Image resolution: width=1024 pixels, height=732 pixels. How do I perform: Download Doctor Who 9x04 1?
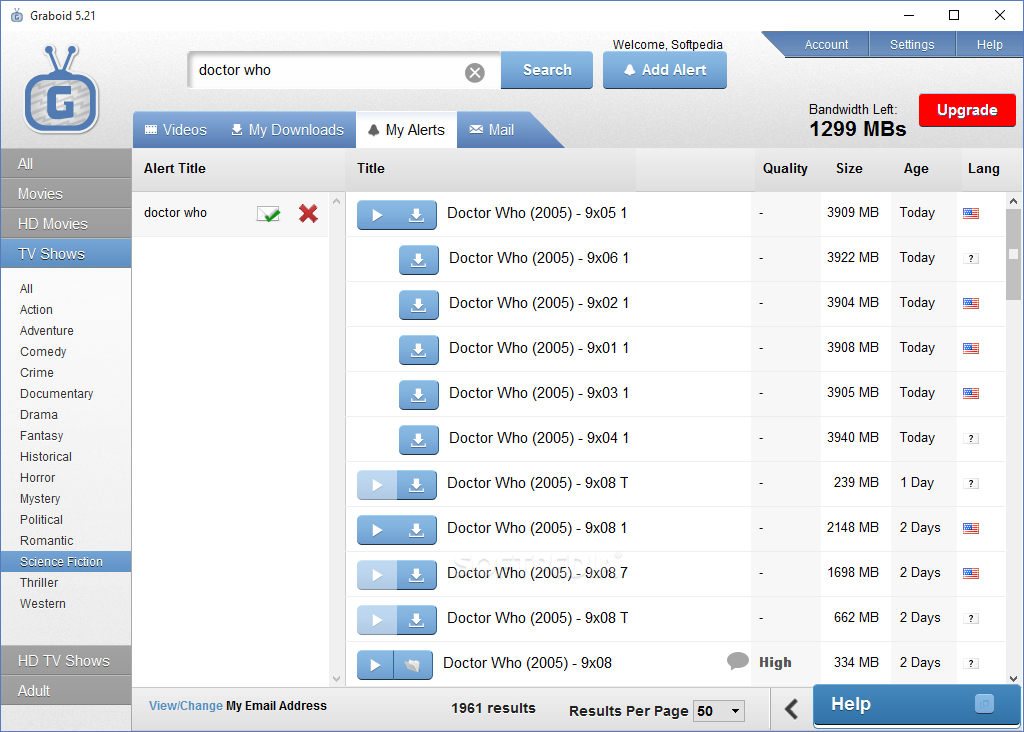[419, 440]
